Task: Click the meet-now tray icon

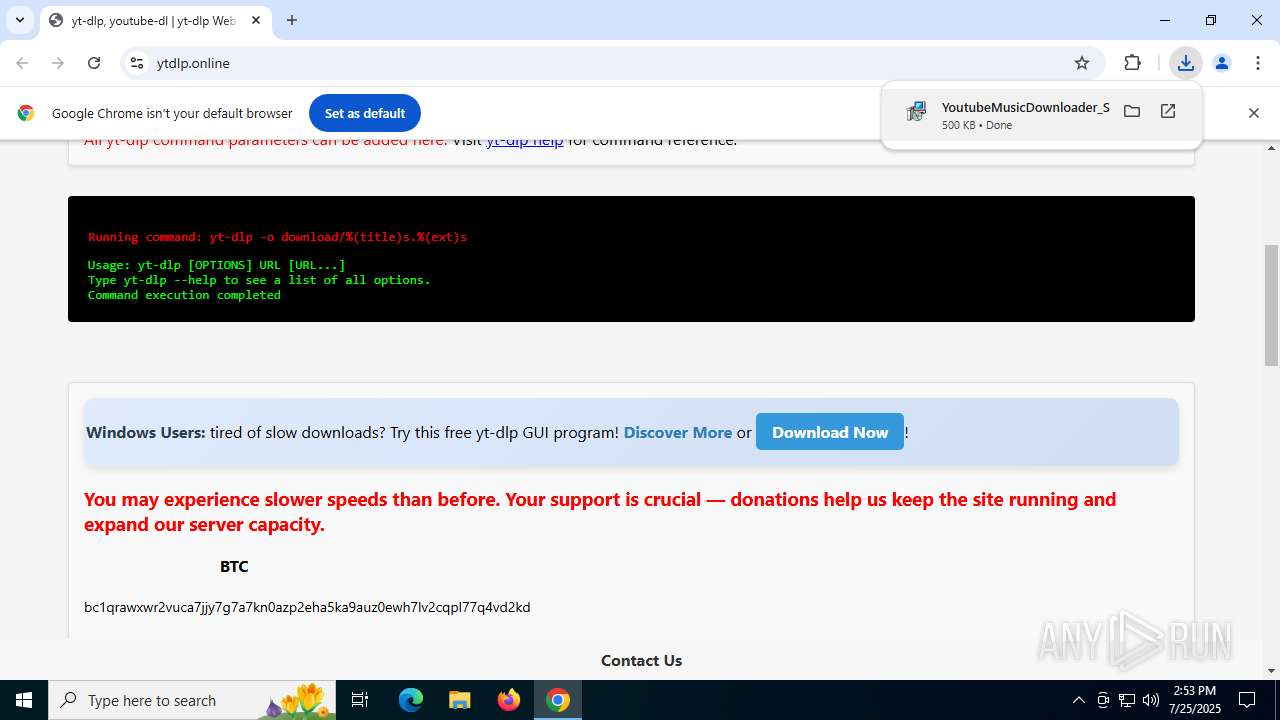Action: coord(1103,700)
